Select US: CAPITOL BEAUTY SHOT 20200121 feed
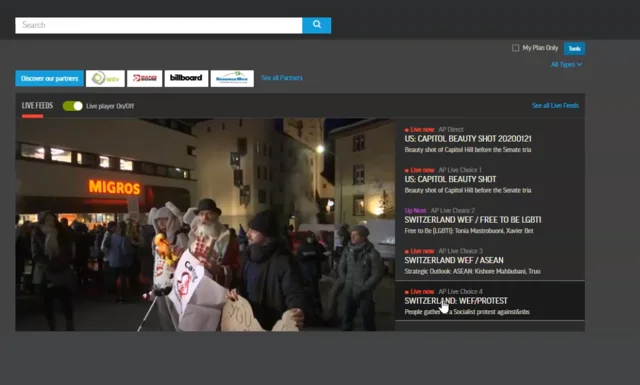Screen dimensions: 640x385 tap(490, 139)
